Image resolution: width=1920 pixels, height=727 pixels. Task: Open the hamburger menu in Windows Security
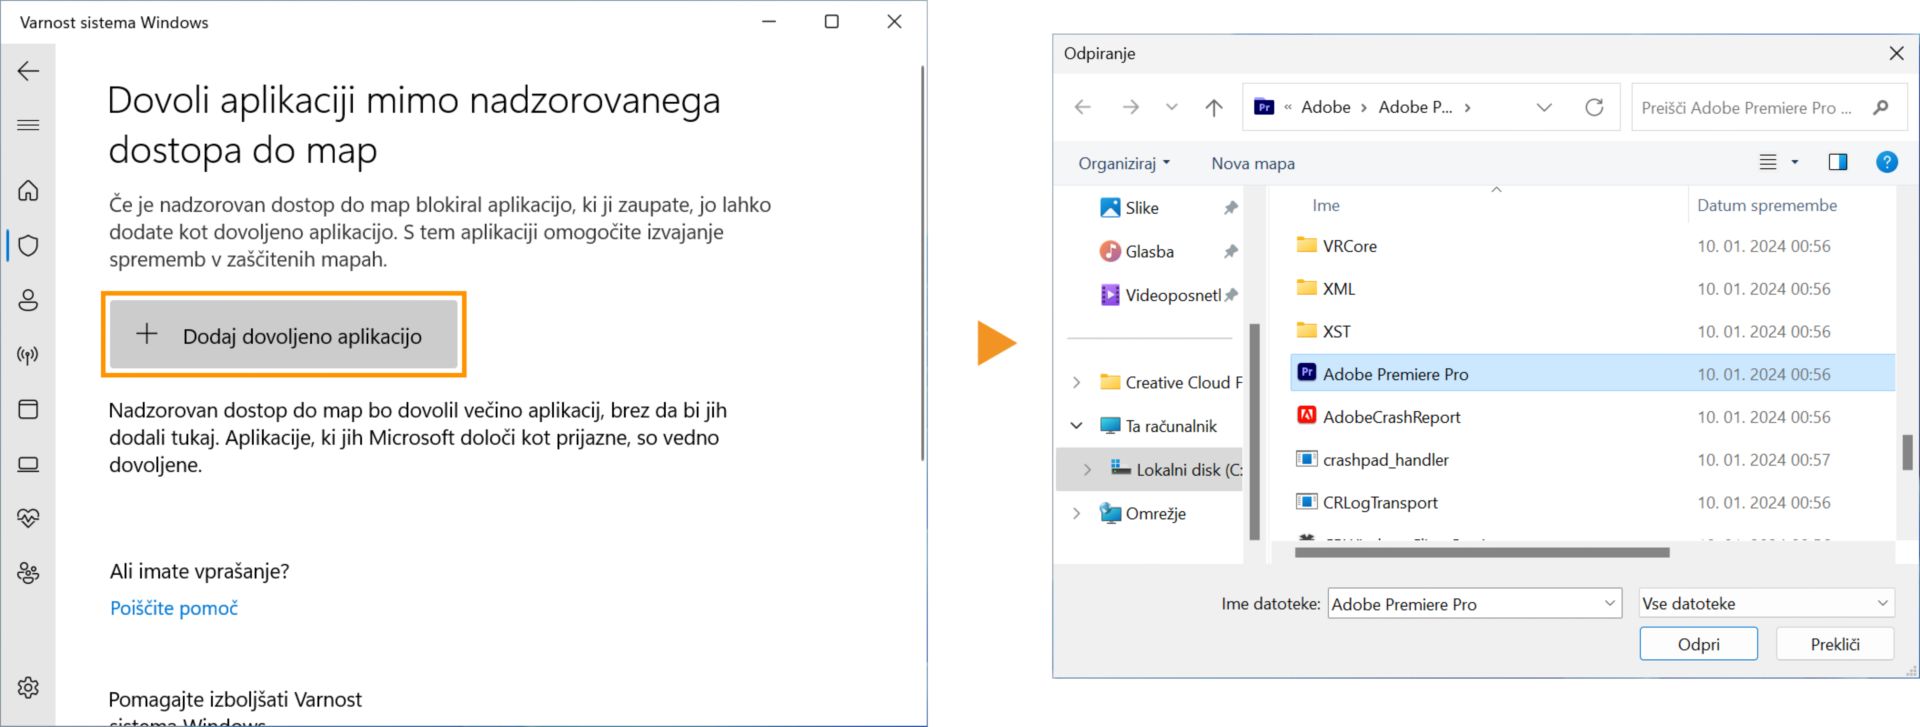click(29, 125)
